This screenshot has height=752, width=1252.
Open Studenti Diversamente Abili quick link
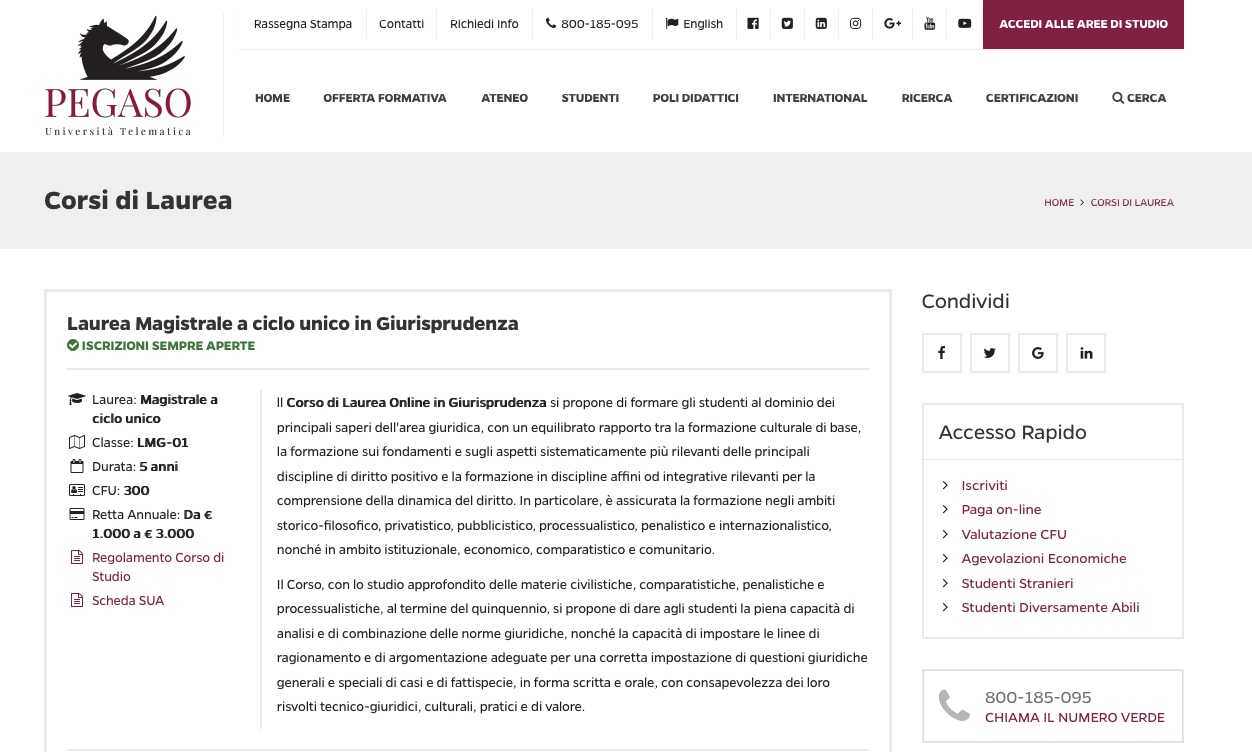pos(1050,608)
